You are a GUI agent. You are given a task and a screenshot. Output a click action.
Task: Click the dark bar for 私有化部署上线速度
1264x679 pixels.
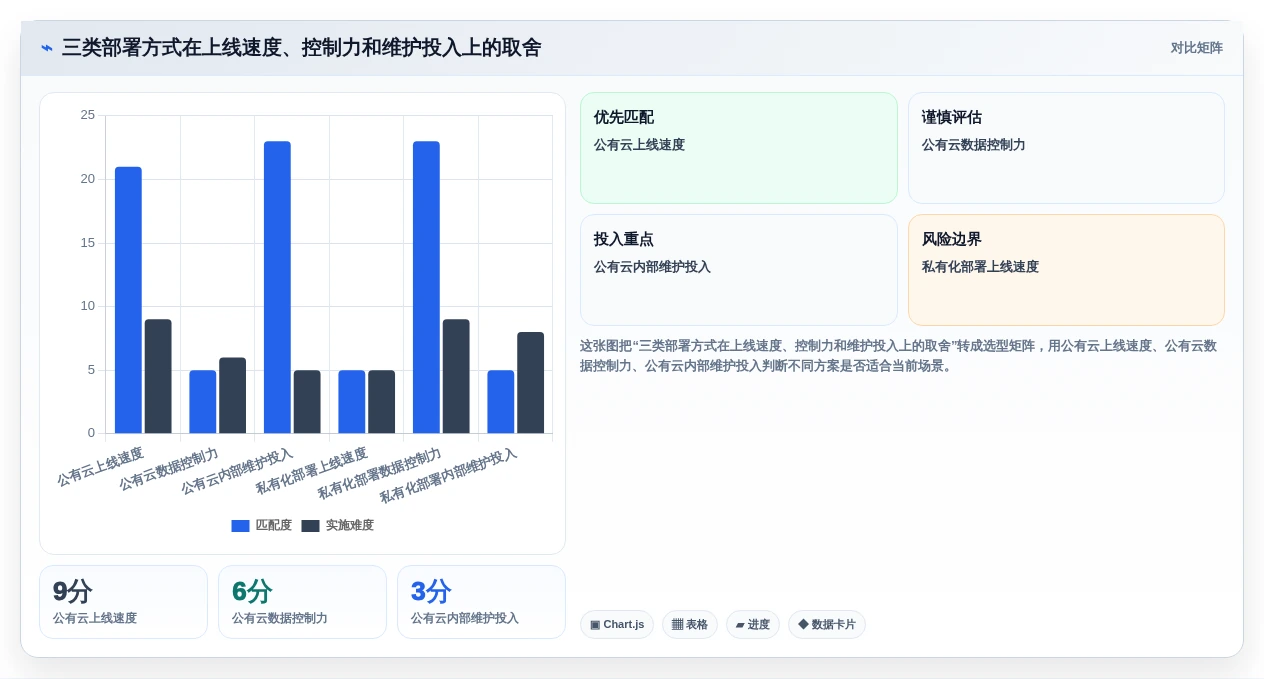[382, 402]
